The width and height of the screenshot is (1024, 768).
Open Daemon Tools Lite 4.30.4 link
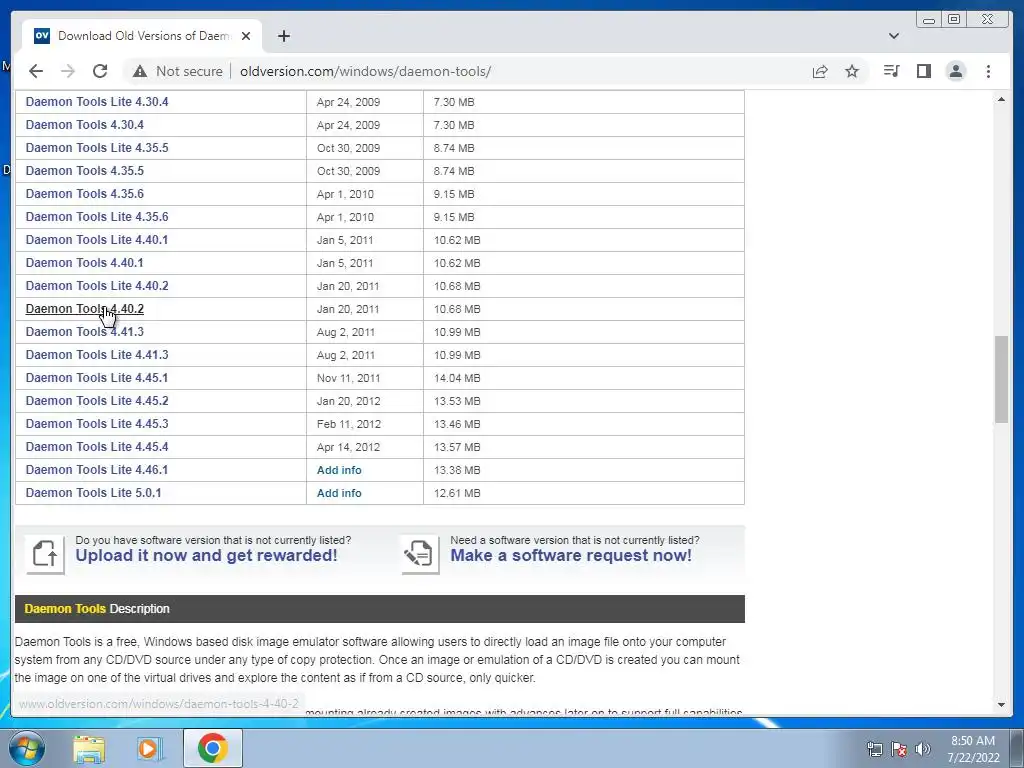click(97, 102)
